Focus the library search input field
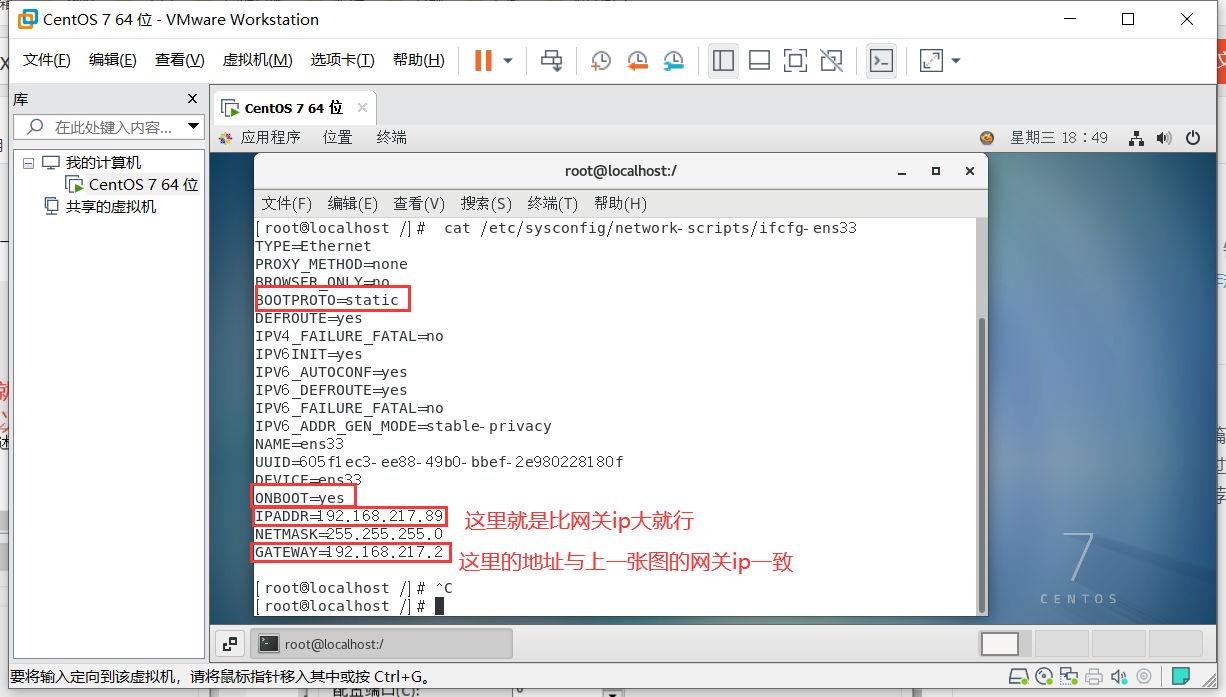The height and width of the screenshot is (697, 1226). [112, 127]
